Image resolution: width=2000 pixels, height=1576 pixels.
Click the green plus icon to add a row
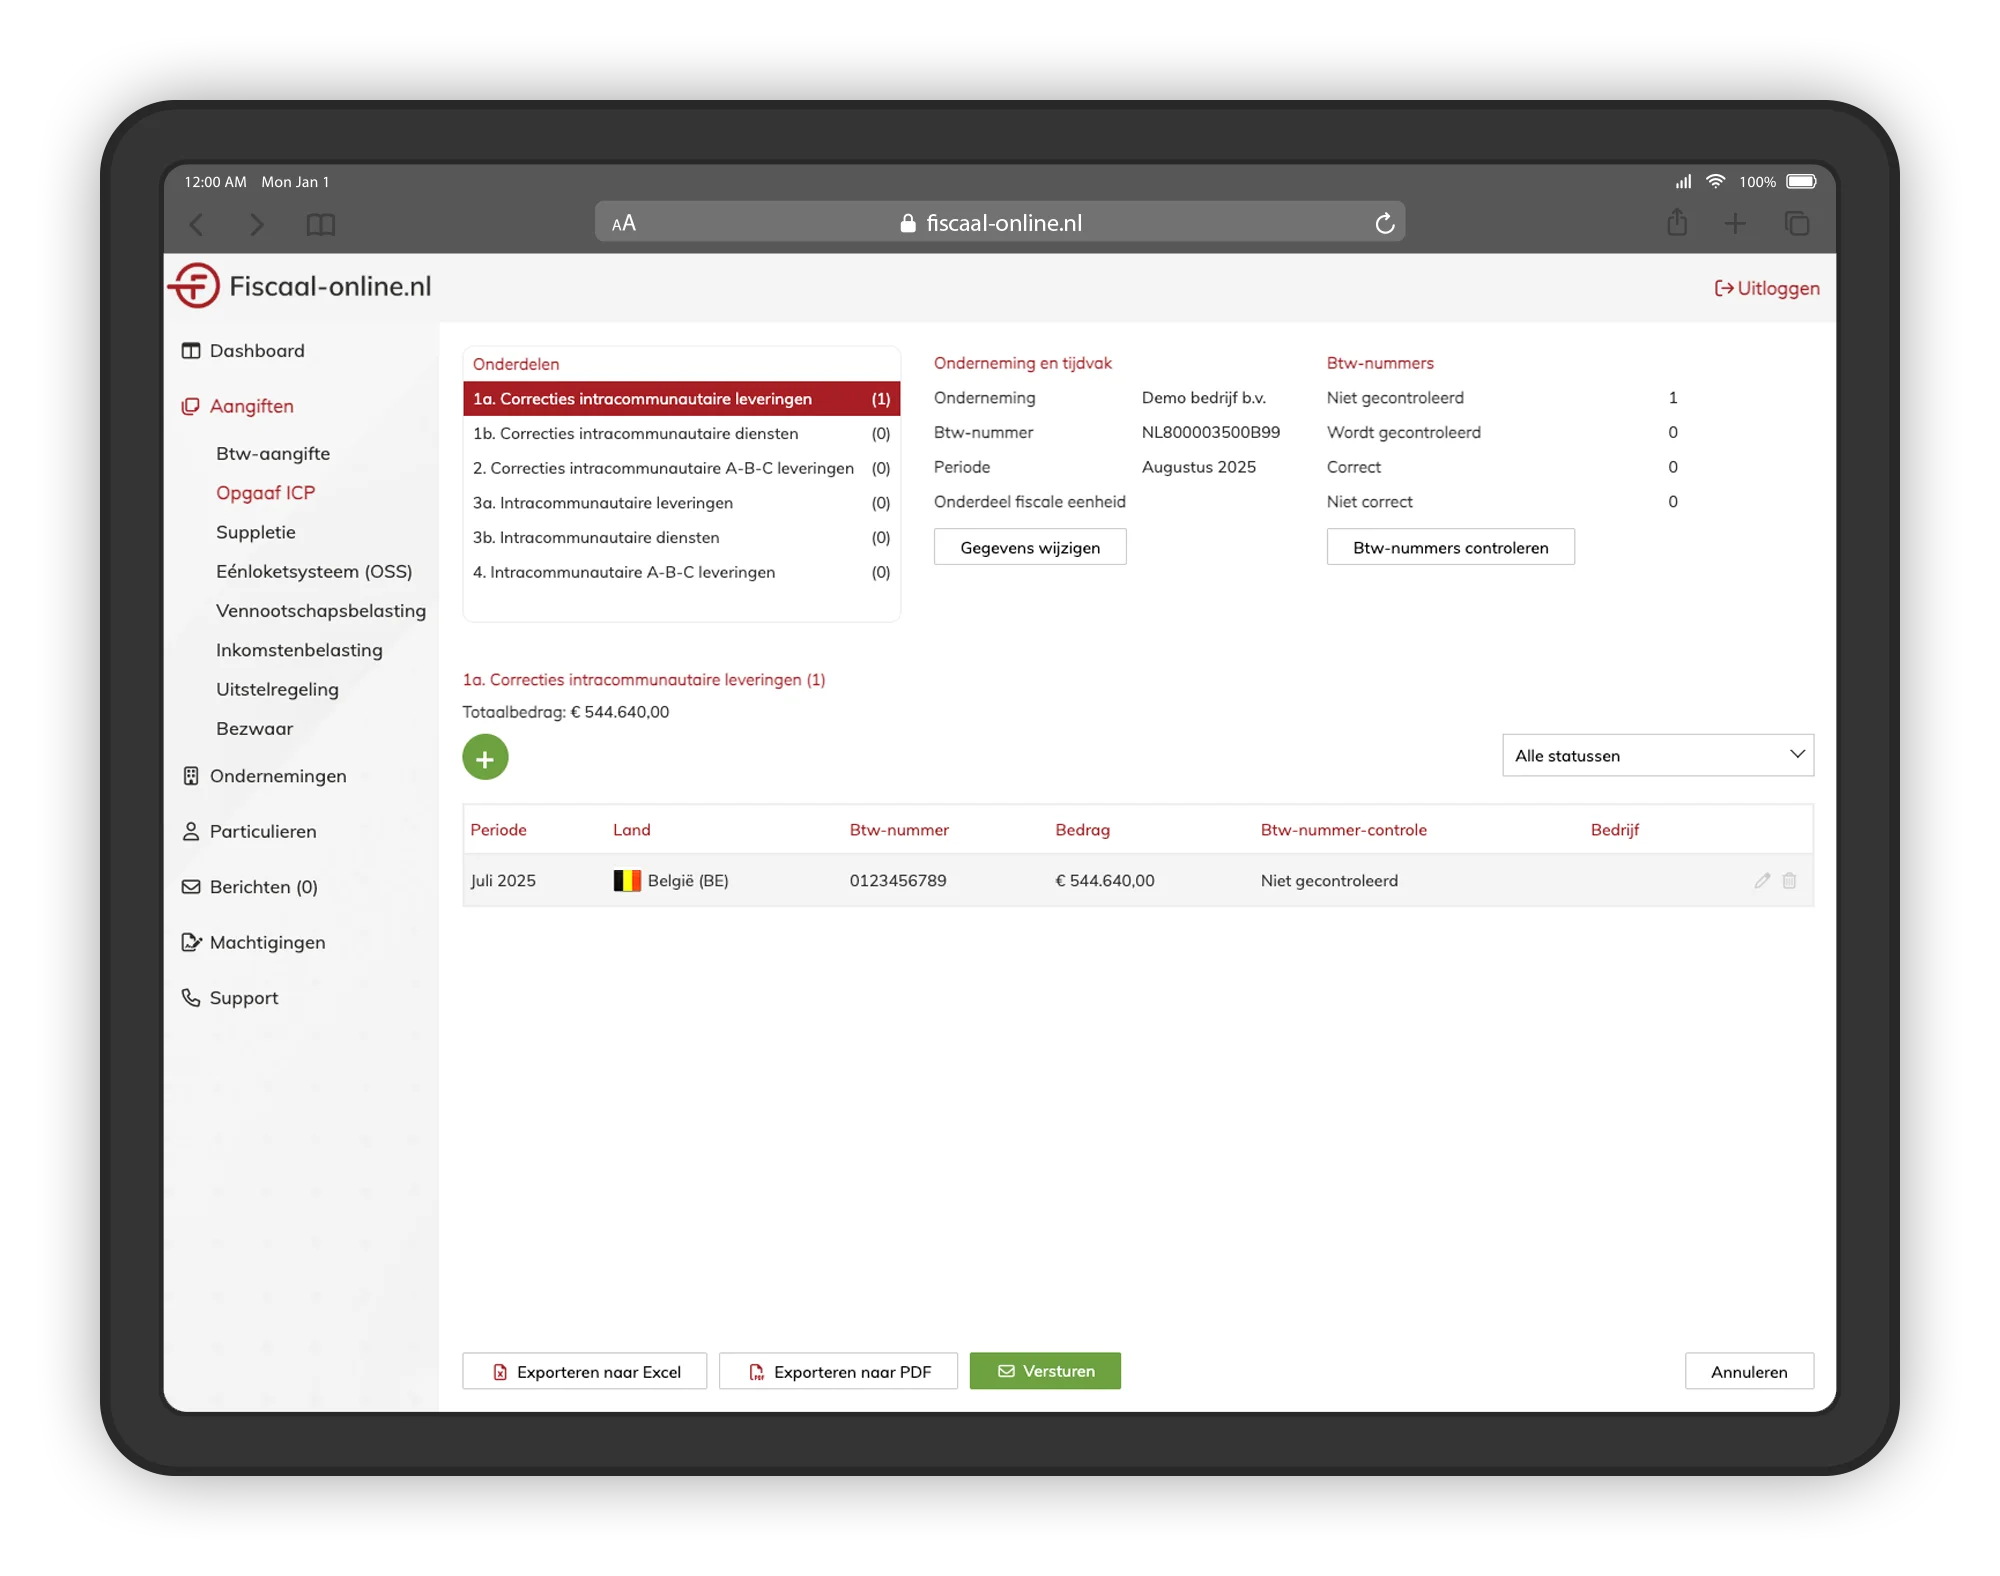click(485, 757)
